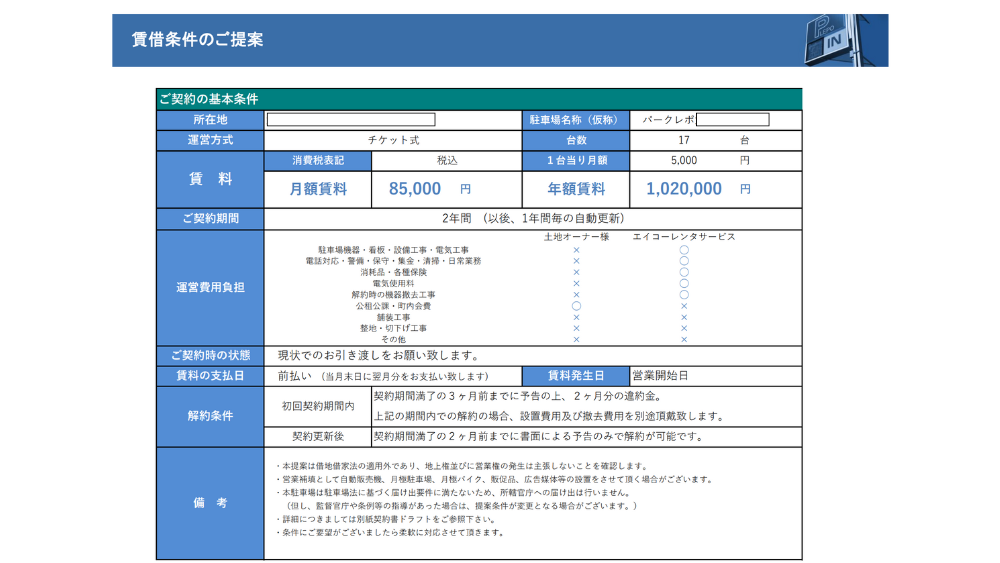Click the 17 vehicle count value
This screenshot has height=563, width=1000.
pos(684,140)
